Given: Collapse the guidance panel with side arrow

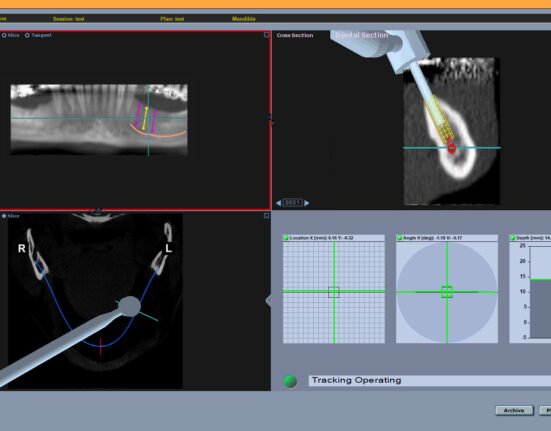Looking at the screenshot, I should pos(269,301).
